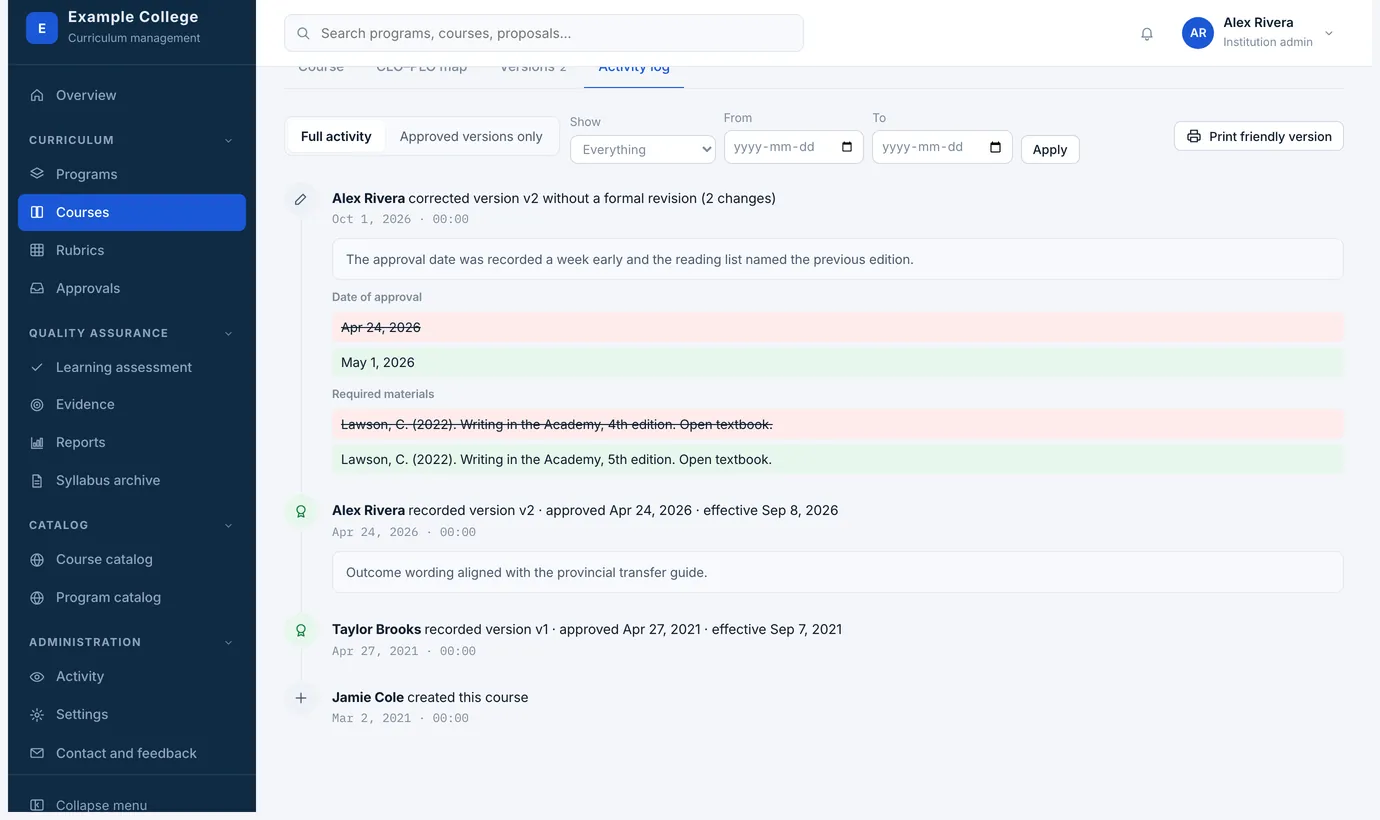Screen dimensions: 1380x820
Task: Open Learning assessment page
Action: click(x=132, y=367)
